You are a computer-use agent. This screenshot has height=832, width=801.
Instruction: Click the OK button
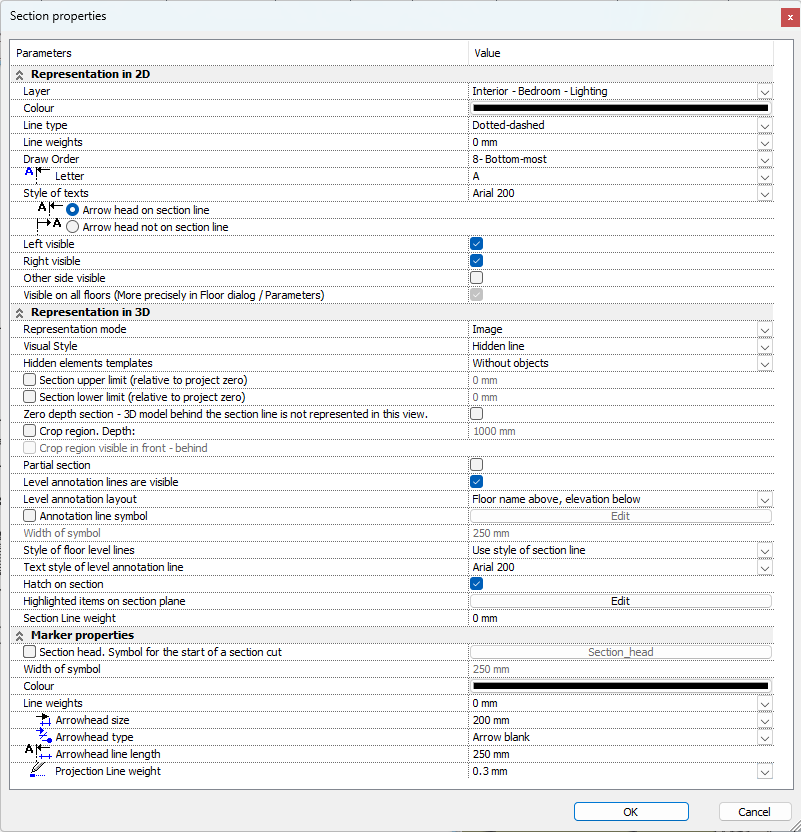tap(631, 812)
